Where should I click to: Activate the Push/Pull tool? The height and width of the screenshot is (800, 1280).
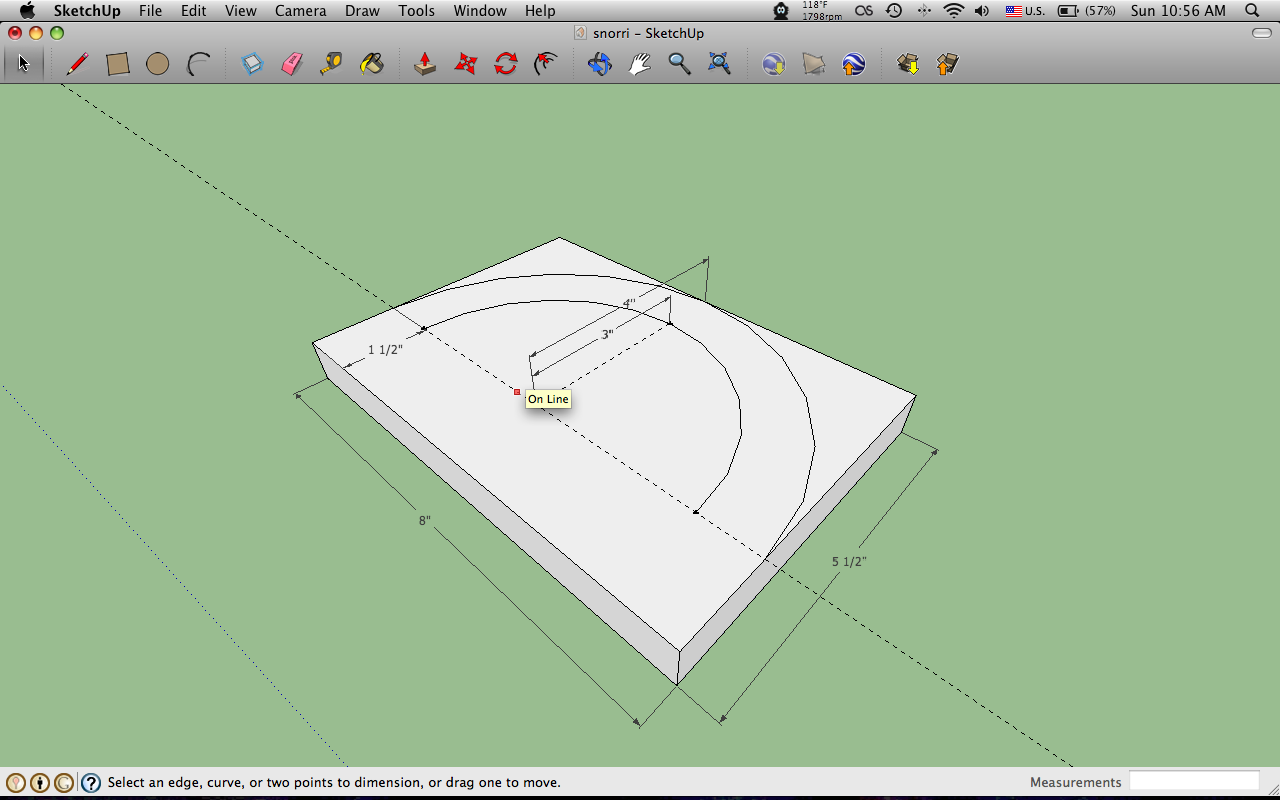(425, 64)
